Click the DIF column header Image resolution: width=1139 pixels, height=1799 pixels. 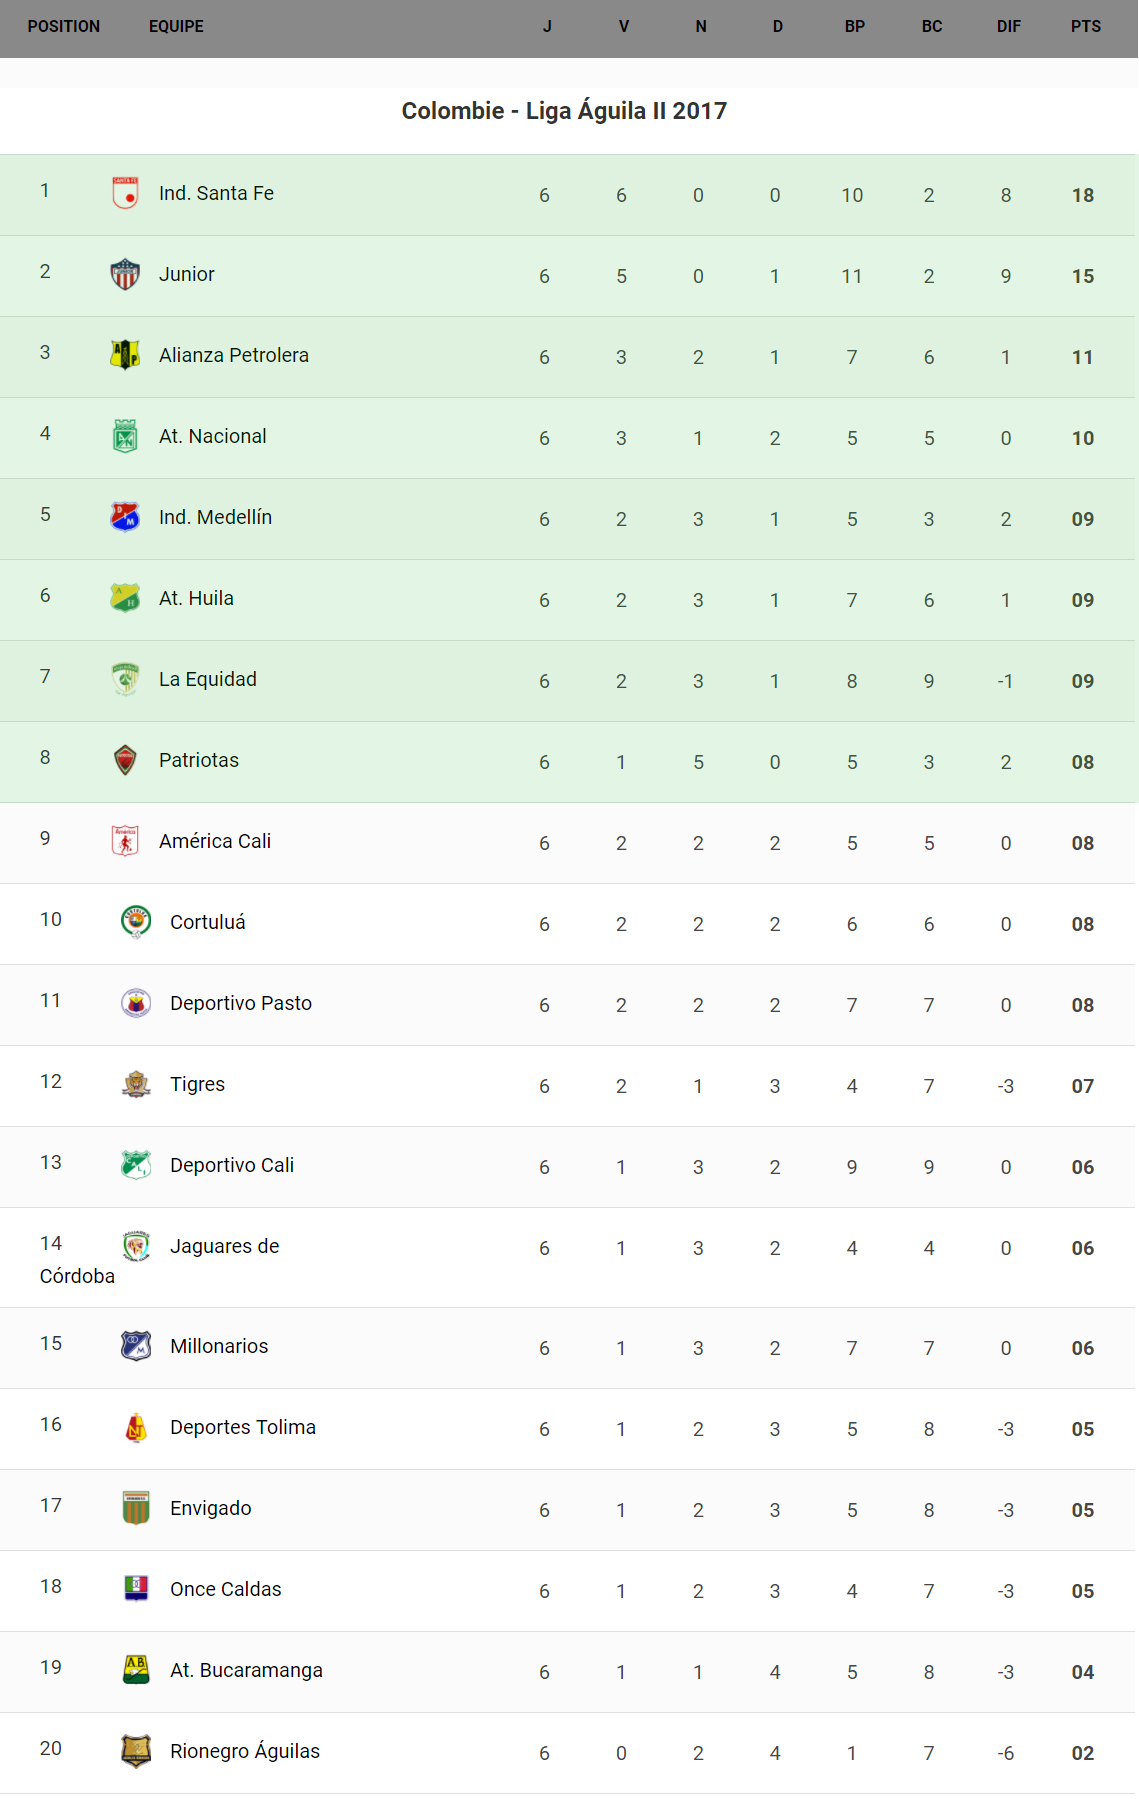1008,26
